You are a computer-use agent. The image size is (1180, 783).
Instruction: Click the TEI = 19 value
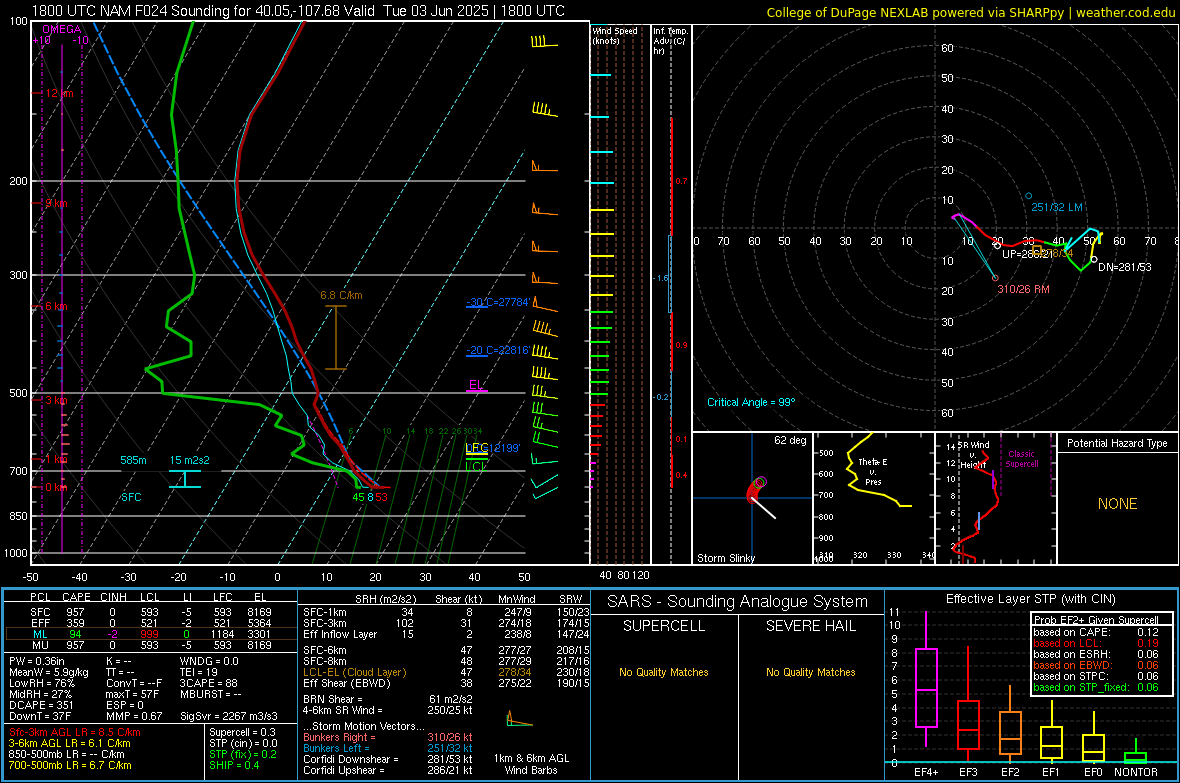tap(199, 672)
